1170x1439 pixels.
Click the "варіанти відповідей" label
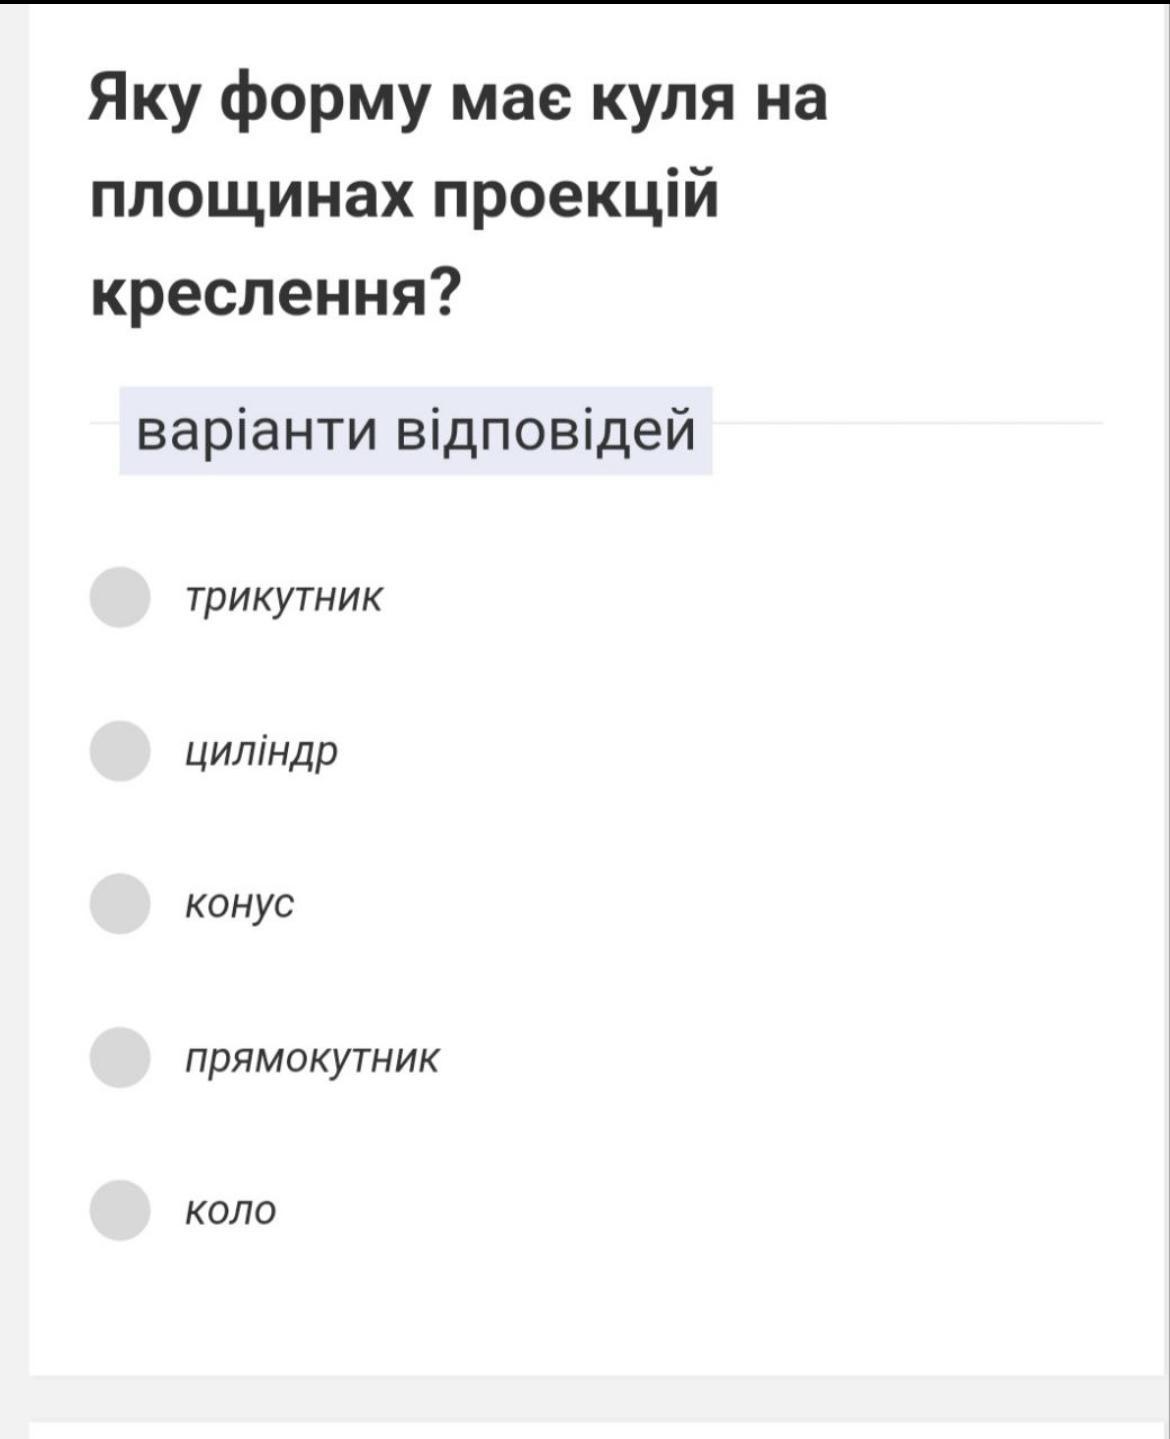[415, 431]
